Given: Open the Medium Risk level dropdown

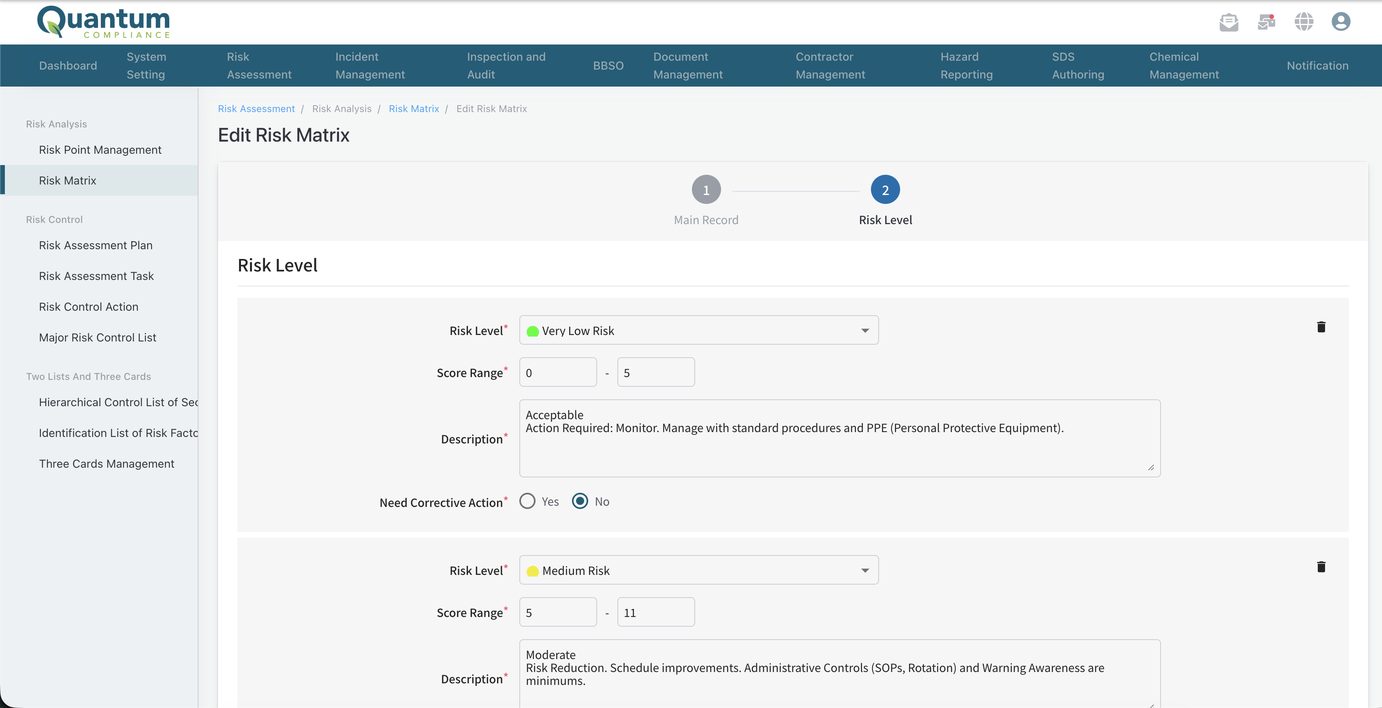Looking at the screenshot, I should 699,570.
